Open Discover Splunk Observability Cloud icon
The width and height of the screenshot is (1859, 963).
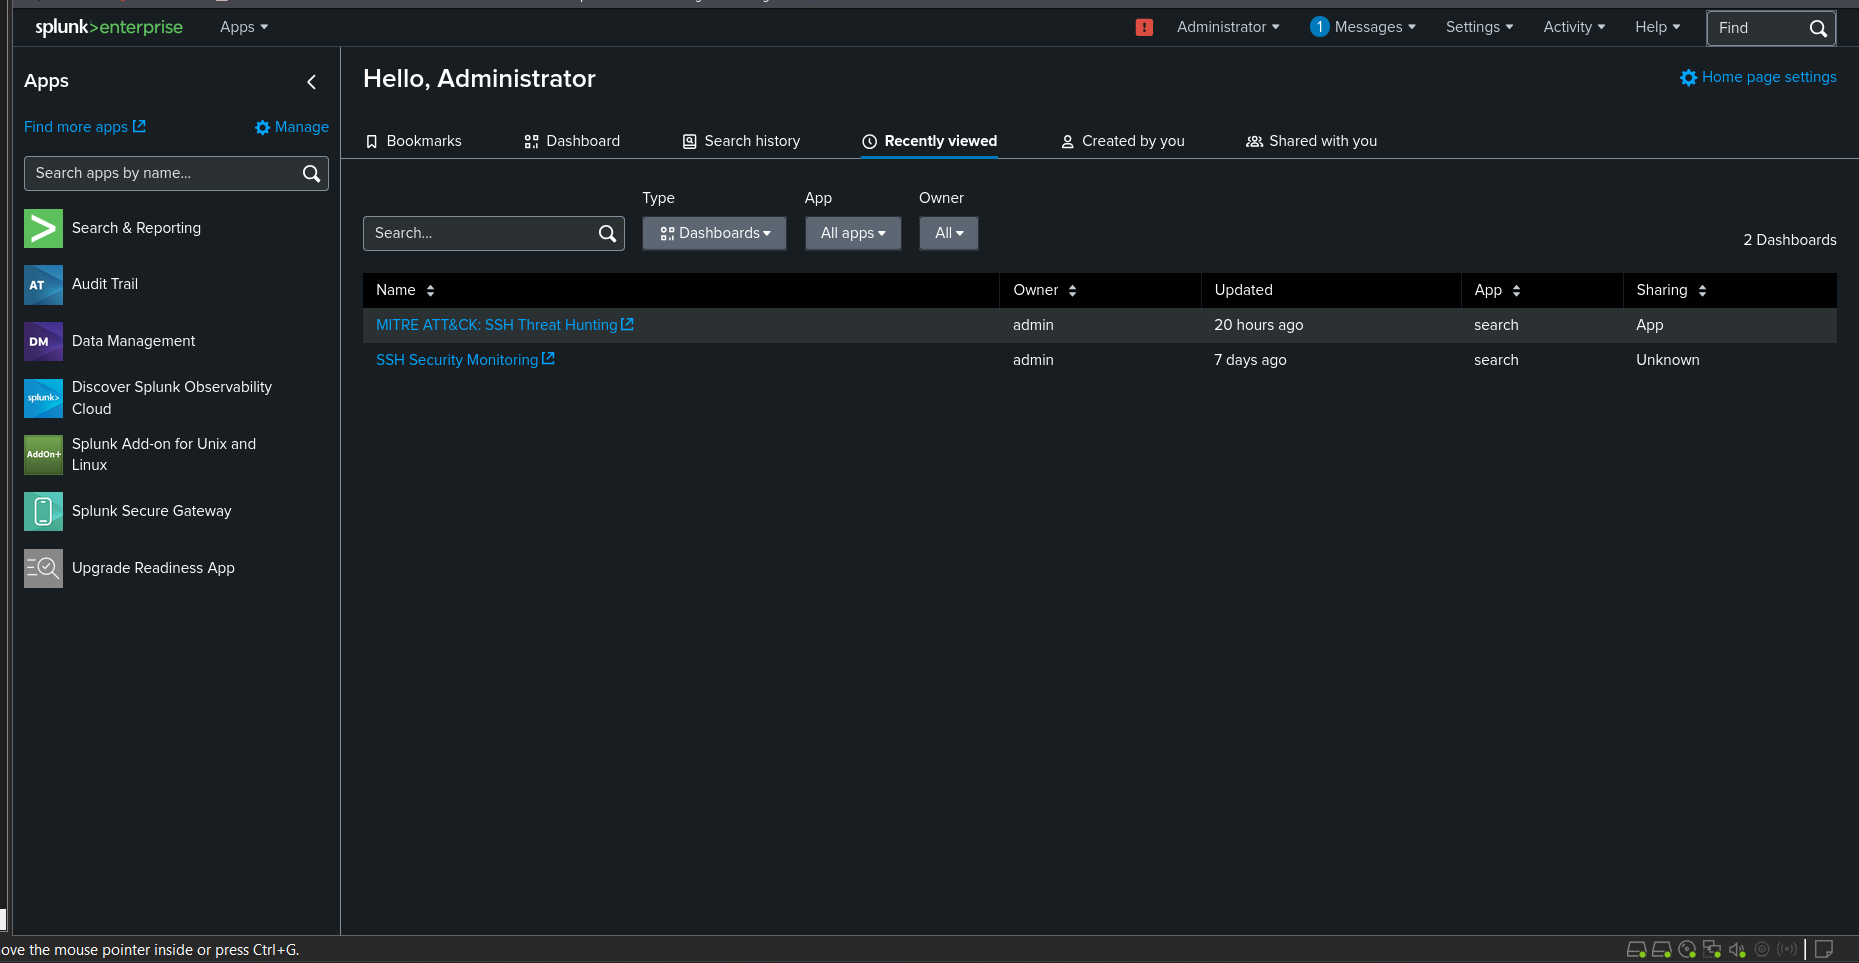click(x=43, y=398)
